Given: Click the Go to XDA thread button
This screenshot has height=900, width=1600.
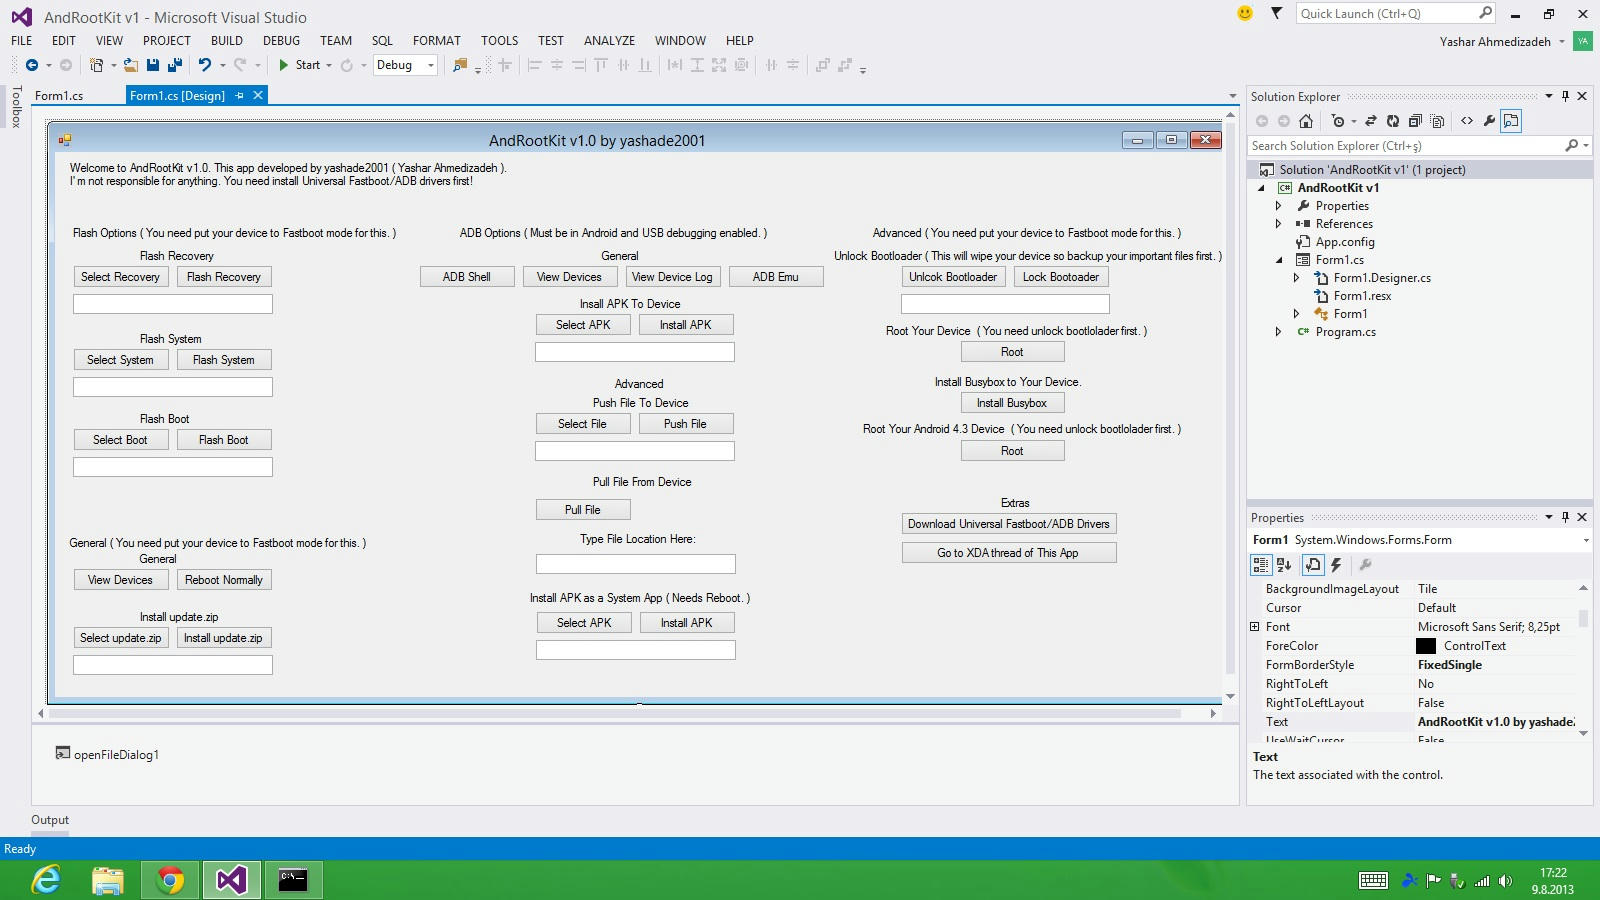Looking at the screenshot, I should click(1008, 553).
